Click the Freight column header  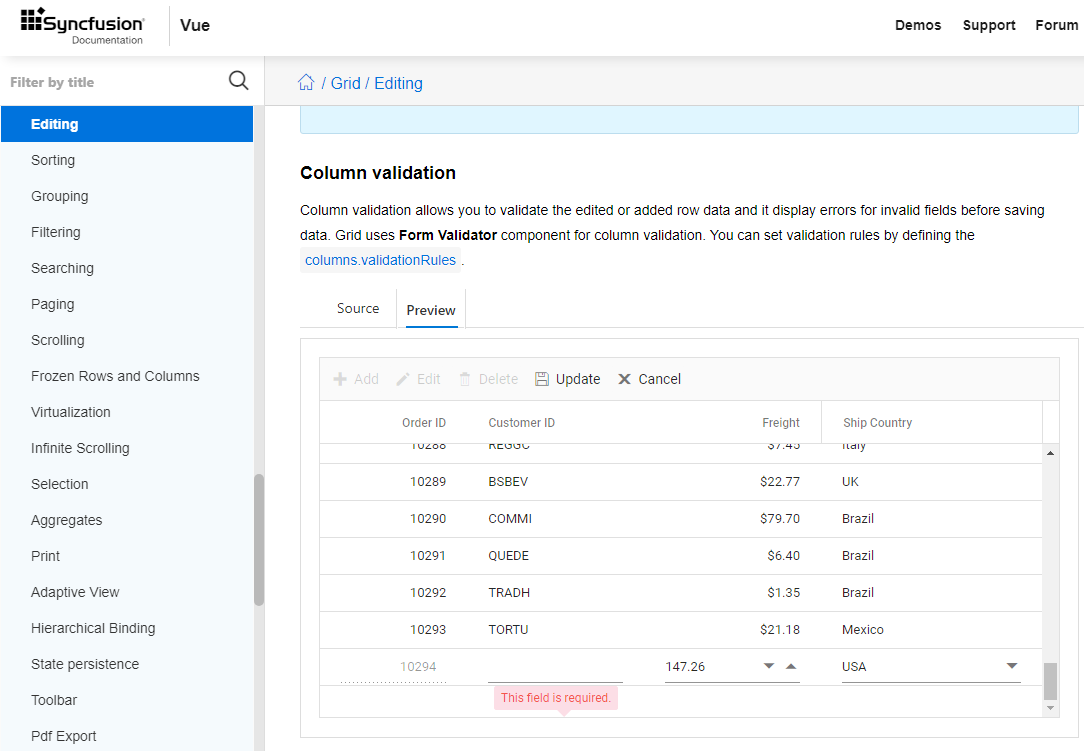click(781, 422)
